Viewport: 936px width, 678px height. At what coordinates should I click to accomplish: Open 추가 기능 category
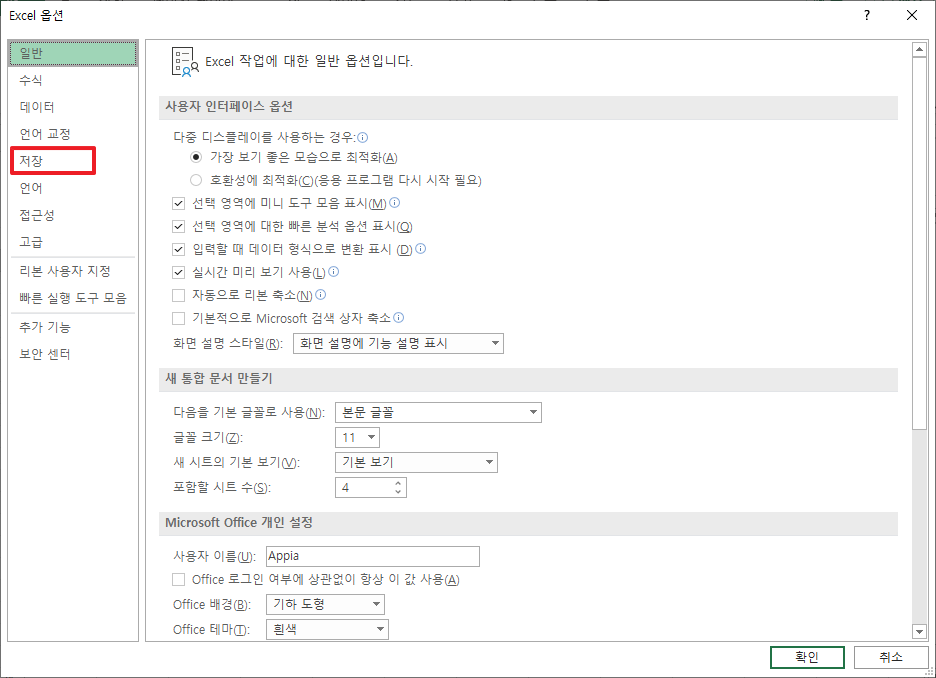73,328
